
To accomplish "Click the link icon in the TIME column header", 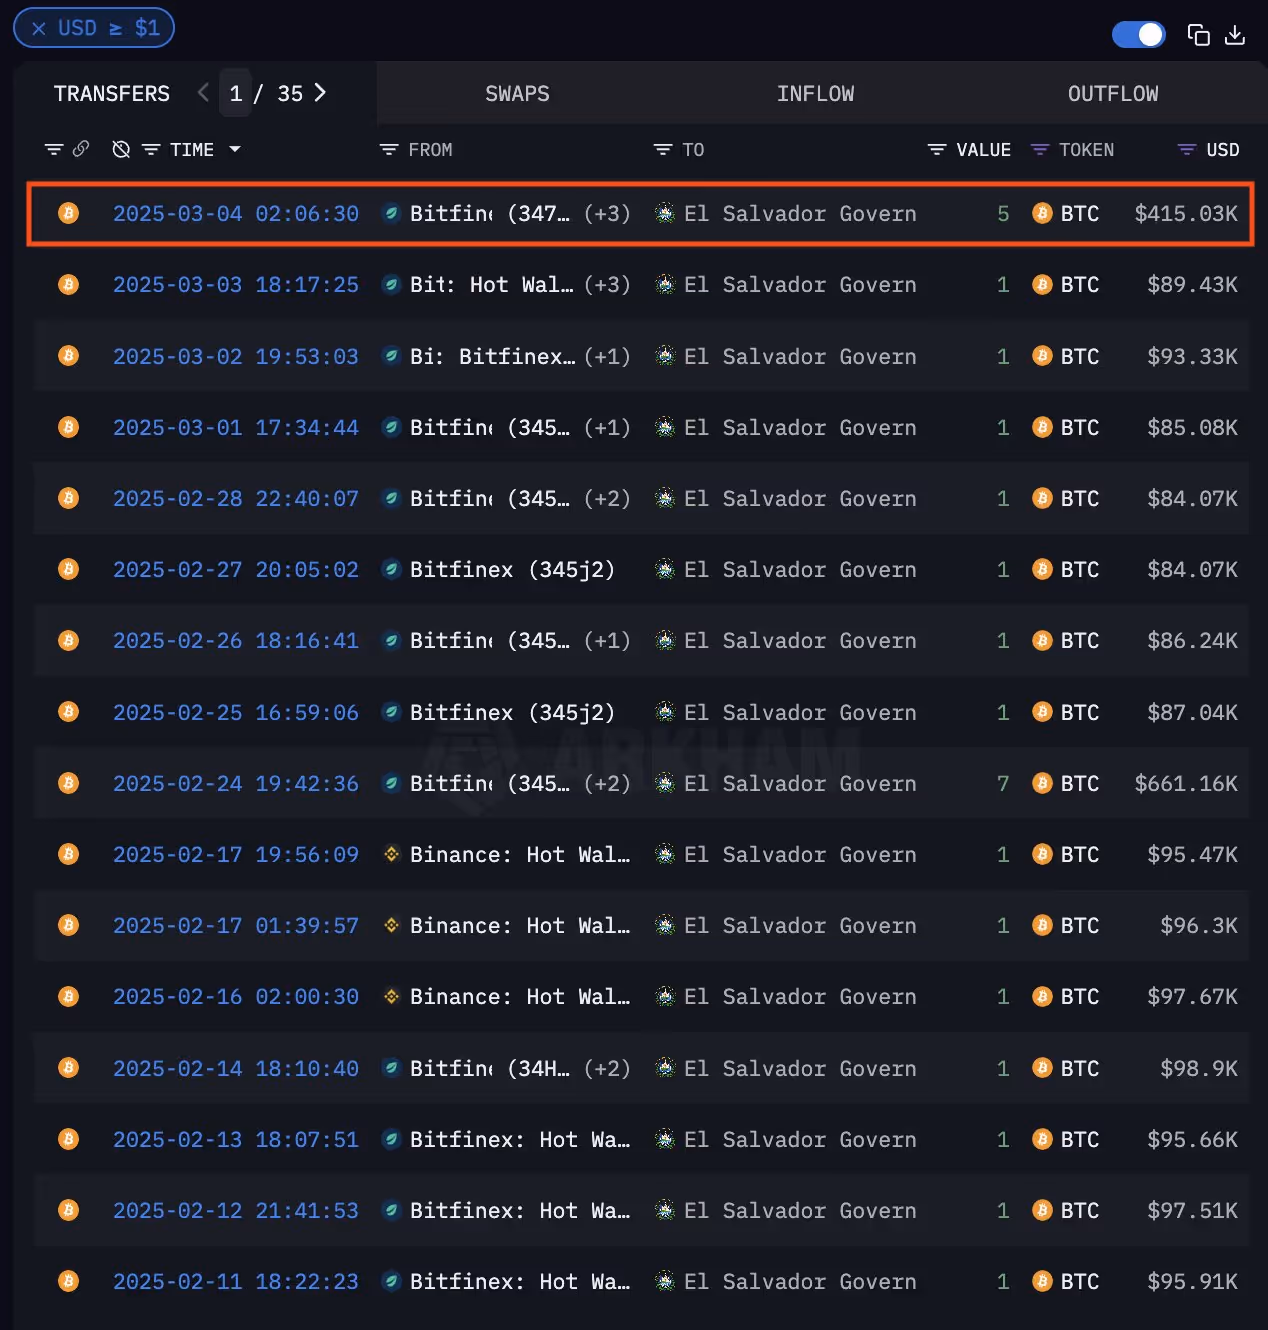I will 80,148.
